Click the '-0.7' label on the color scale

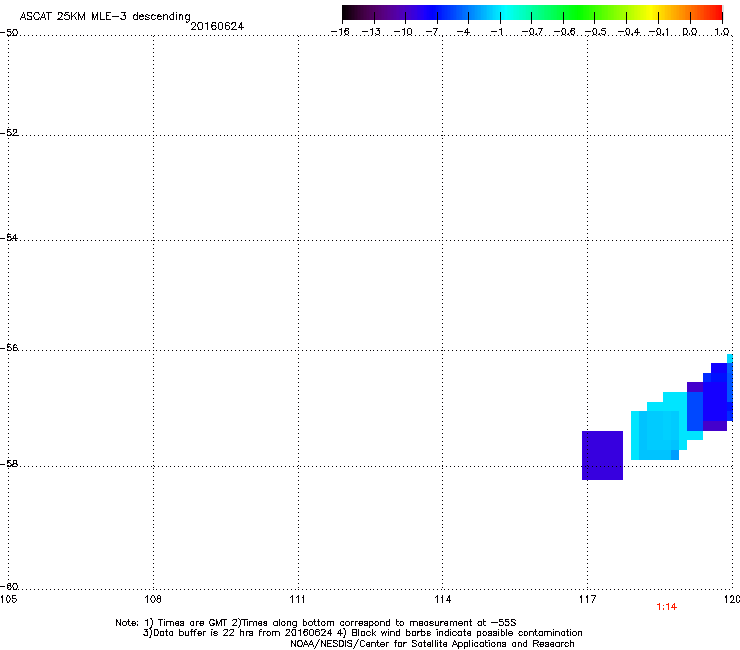click(x=532, y=32)
